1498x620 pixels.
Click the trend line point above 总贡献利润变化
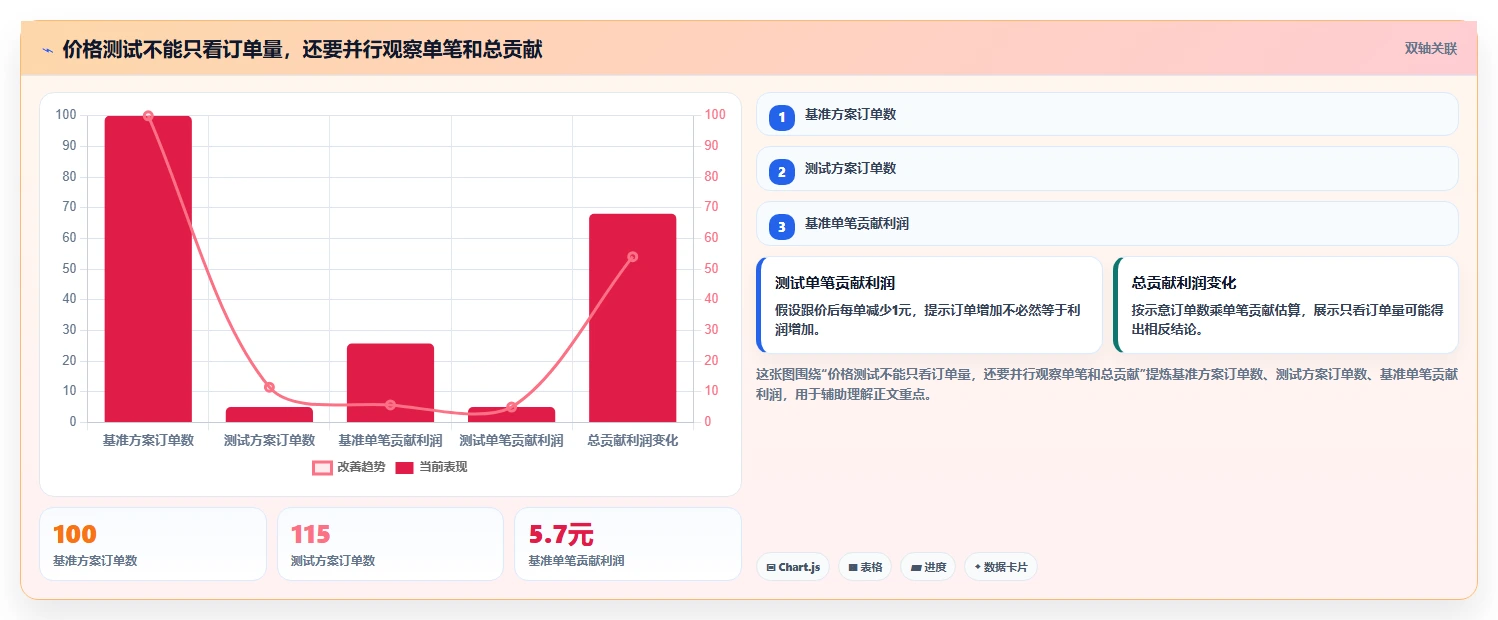tap(632, 257)
